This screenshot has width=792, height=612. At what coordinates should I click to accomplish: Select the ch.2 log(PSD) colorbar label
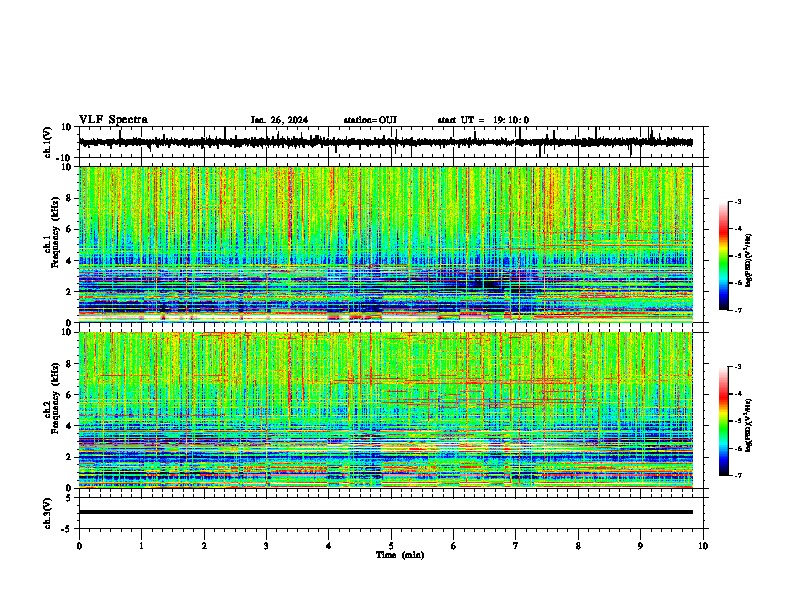pyautogui.click(x=749, y=425)
